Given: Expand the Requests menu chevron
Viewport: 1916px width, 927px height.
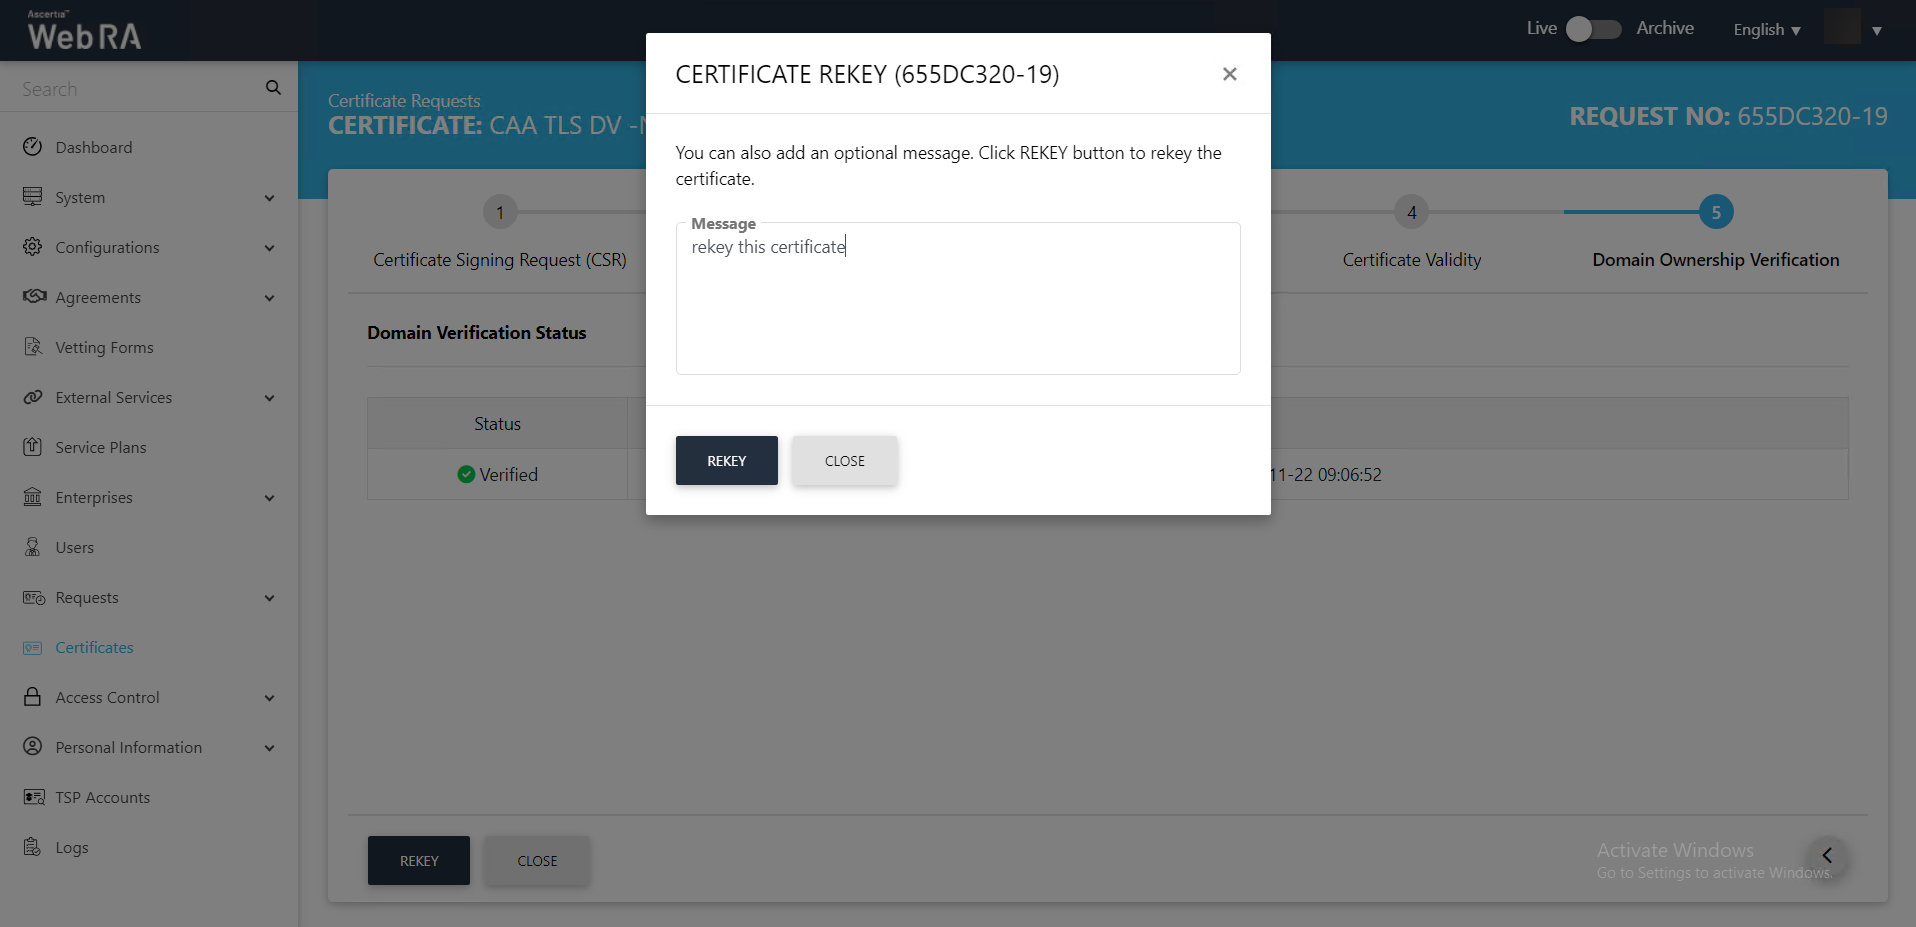Looking at the screenshot, I should [269, 598].
